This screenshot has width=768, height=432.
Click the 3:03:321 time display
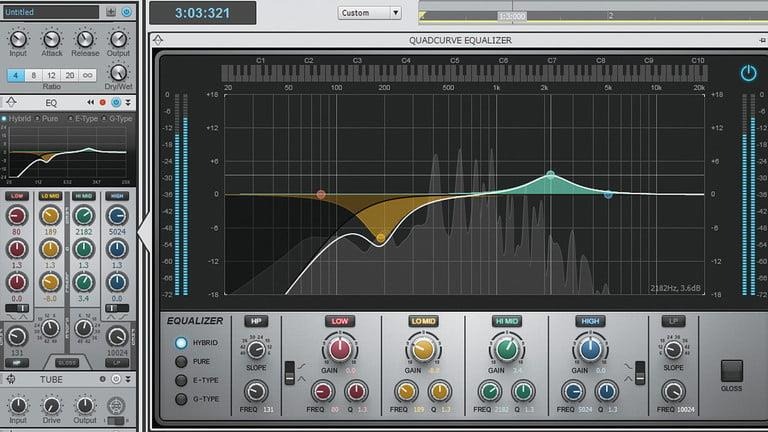point(202,13)
